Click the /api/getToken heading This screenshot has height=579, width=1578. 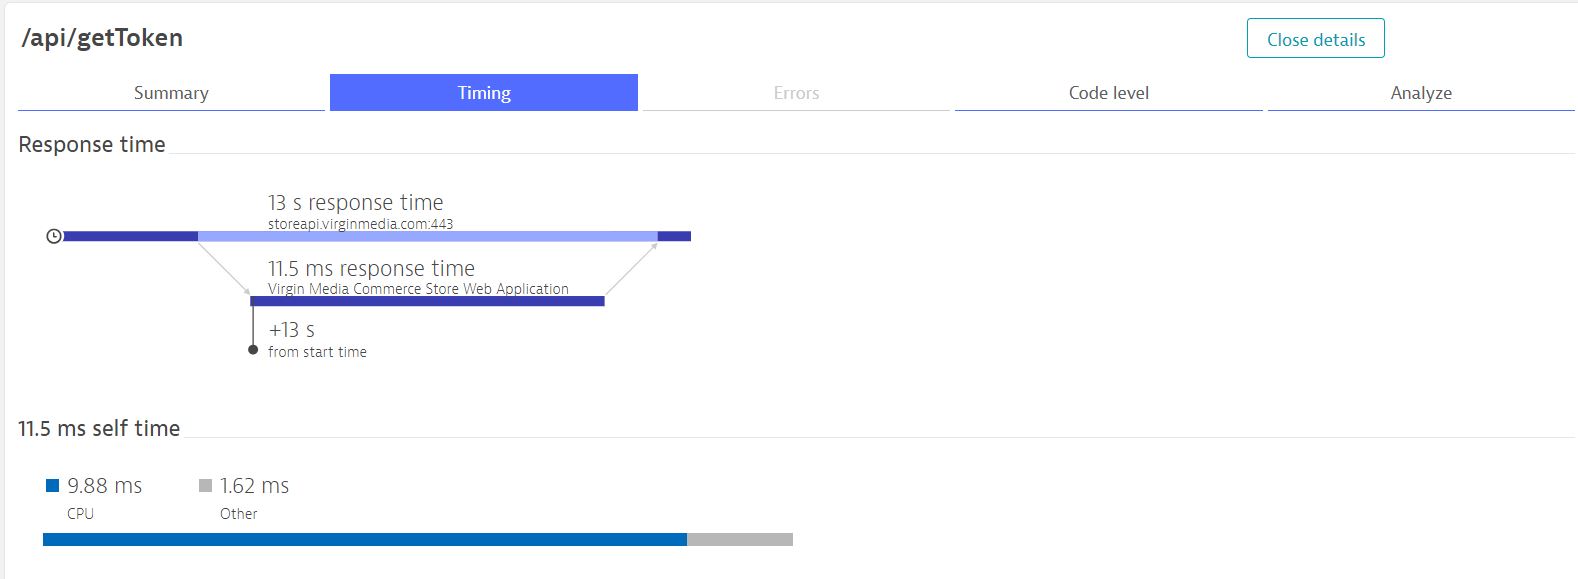tap(102, 38)
